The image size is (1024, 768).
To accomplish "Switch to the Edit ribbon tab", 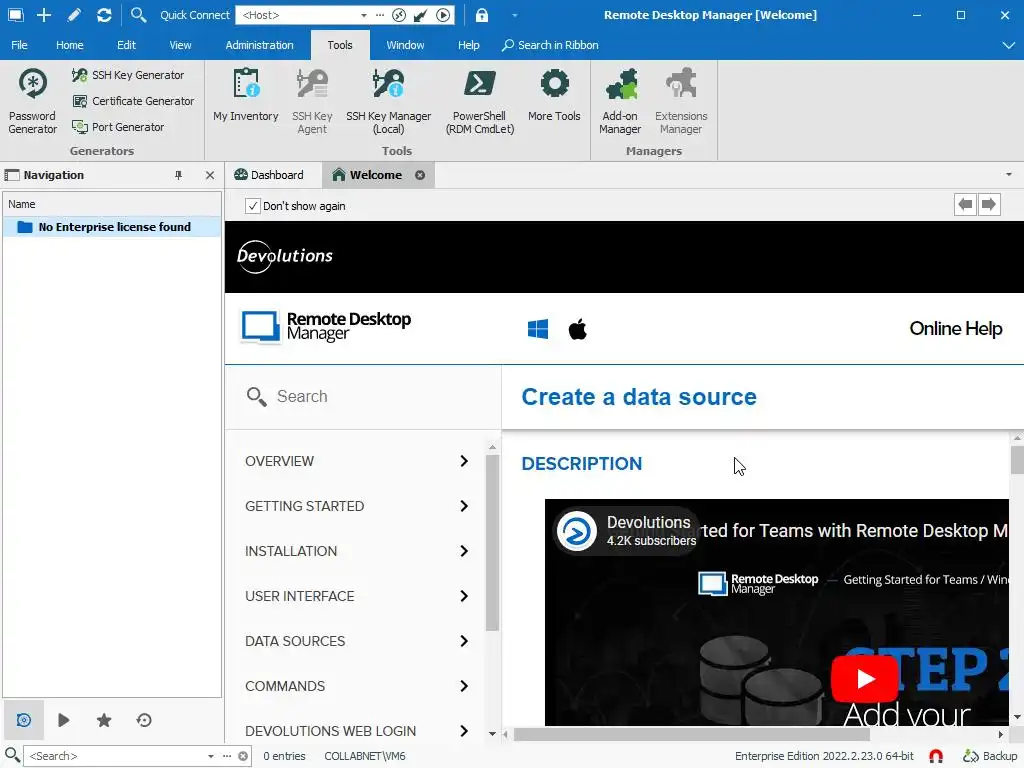I will (126, 45).
